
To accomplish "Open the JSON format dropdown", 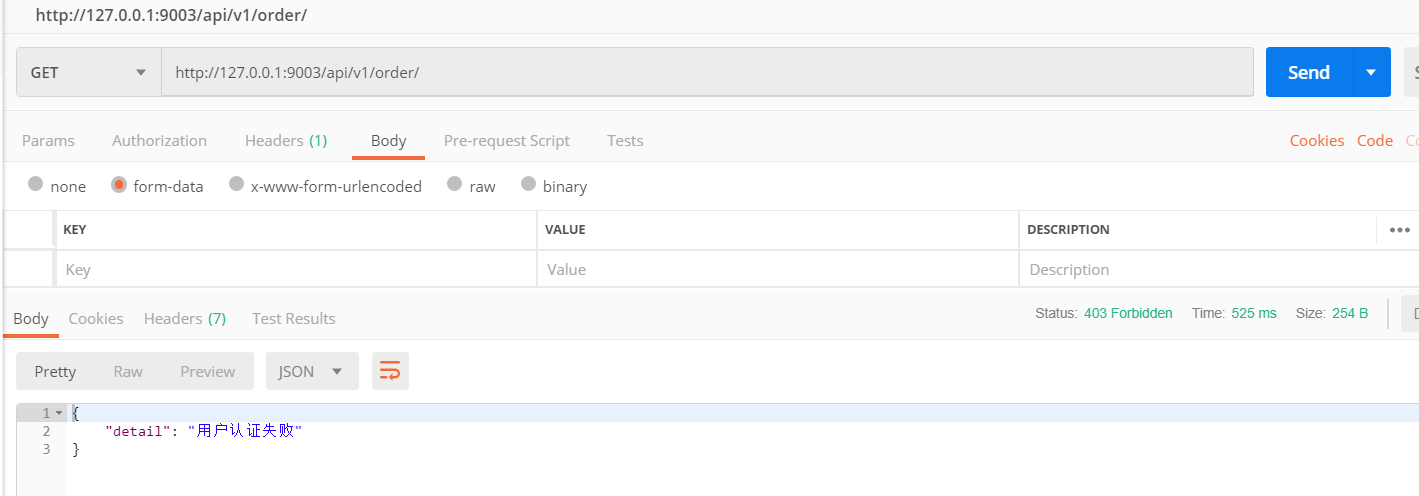I will click(x=312, y=371).
